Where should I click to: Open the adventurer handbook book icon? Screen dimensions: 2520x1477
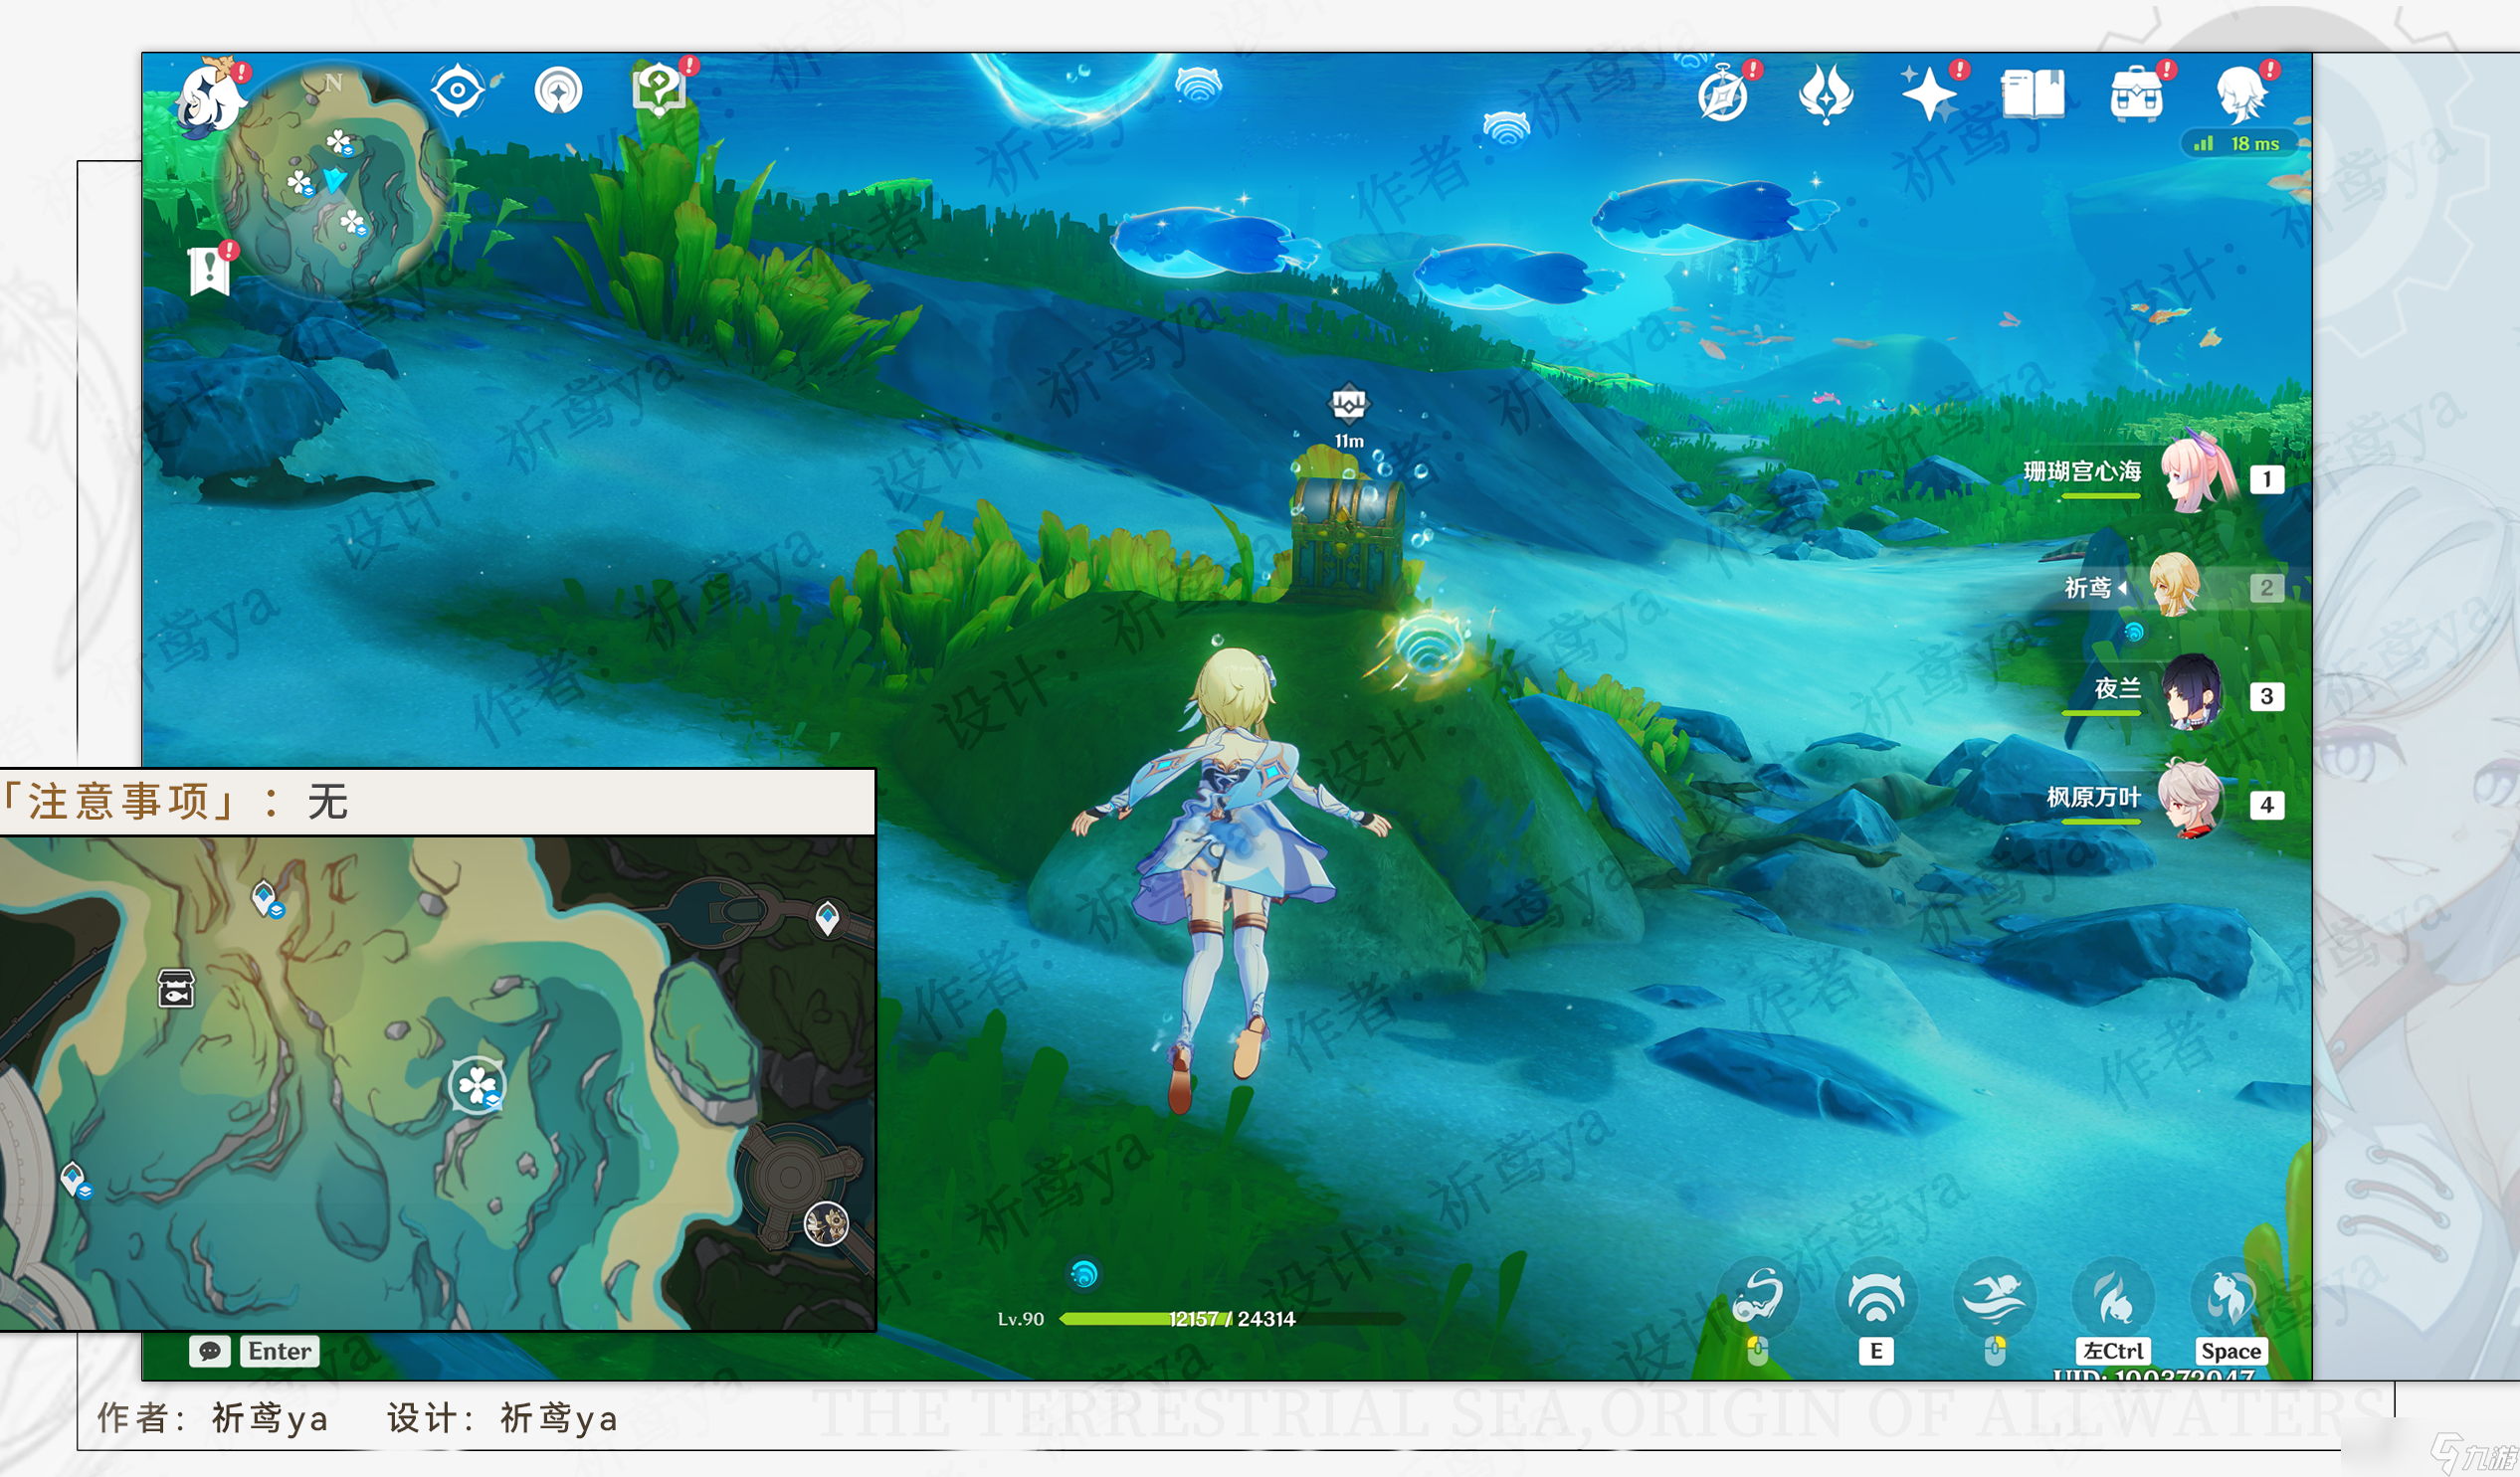2033,94
